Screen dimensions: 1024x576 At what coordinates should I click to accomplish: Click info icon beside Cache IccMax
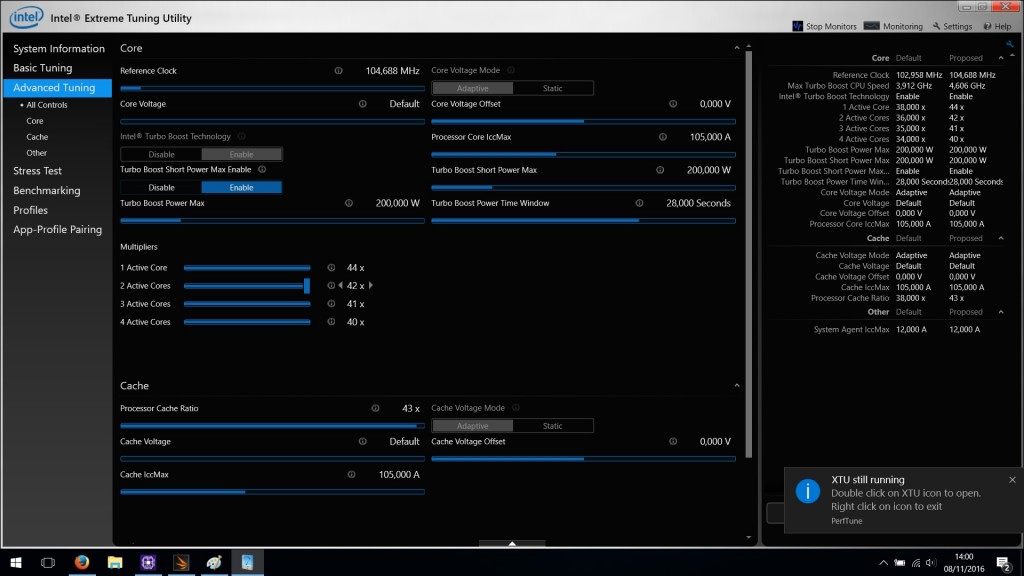pyautogui.click(x=351, y=475)
